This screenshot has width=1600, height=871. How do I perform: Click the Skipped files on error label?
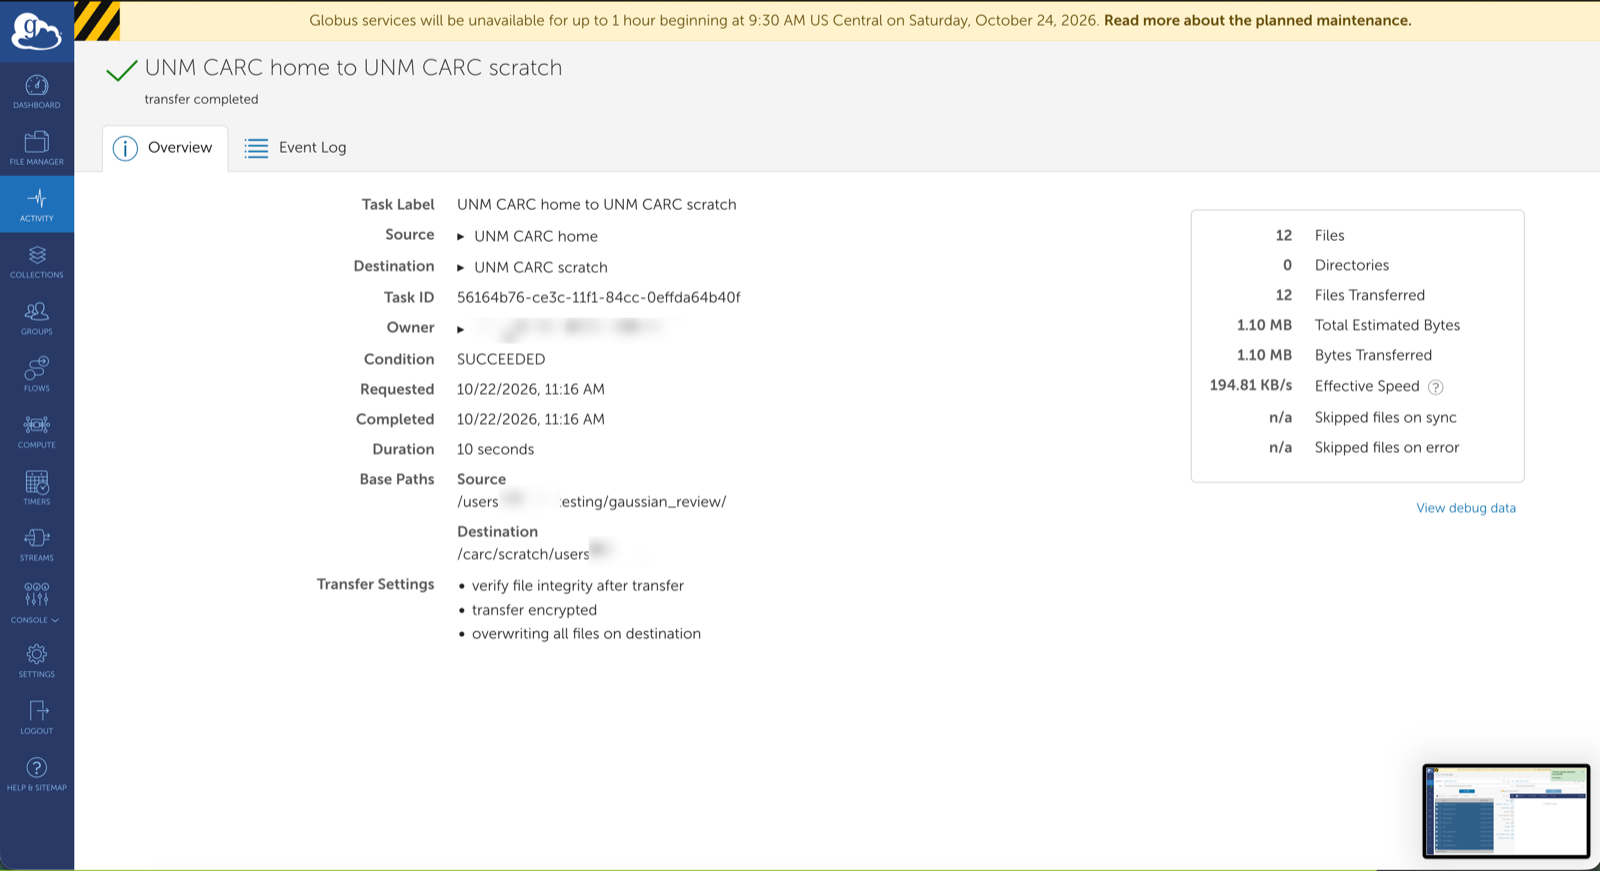[1387, 447]
